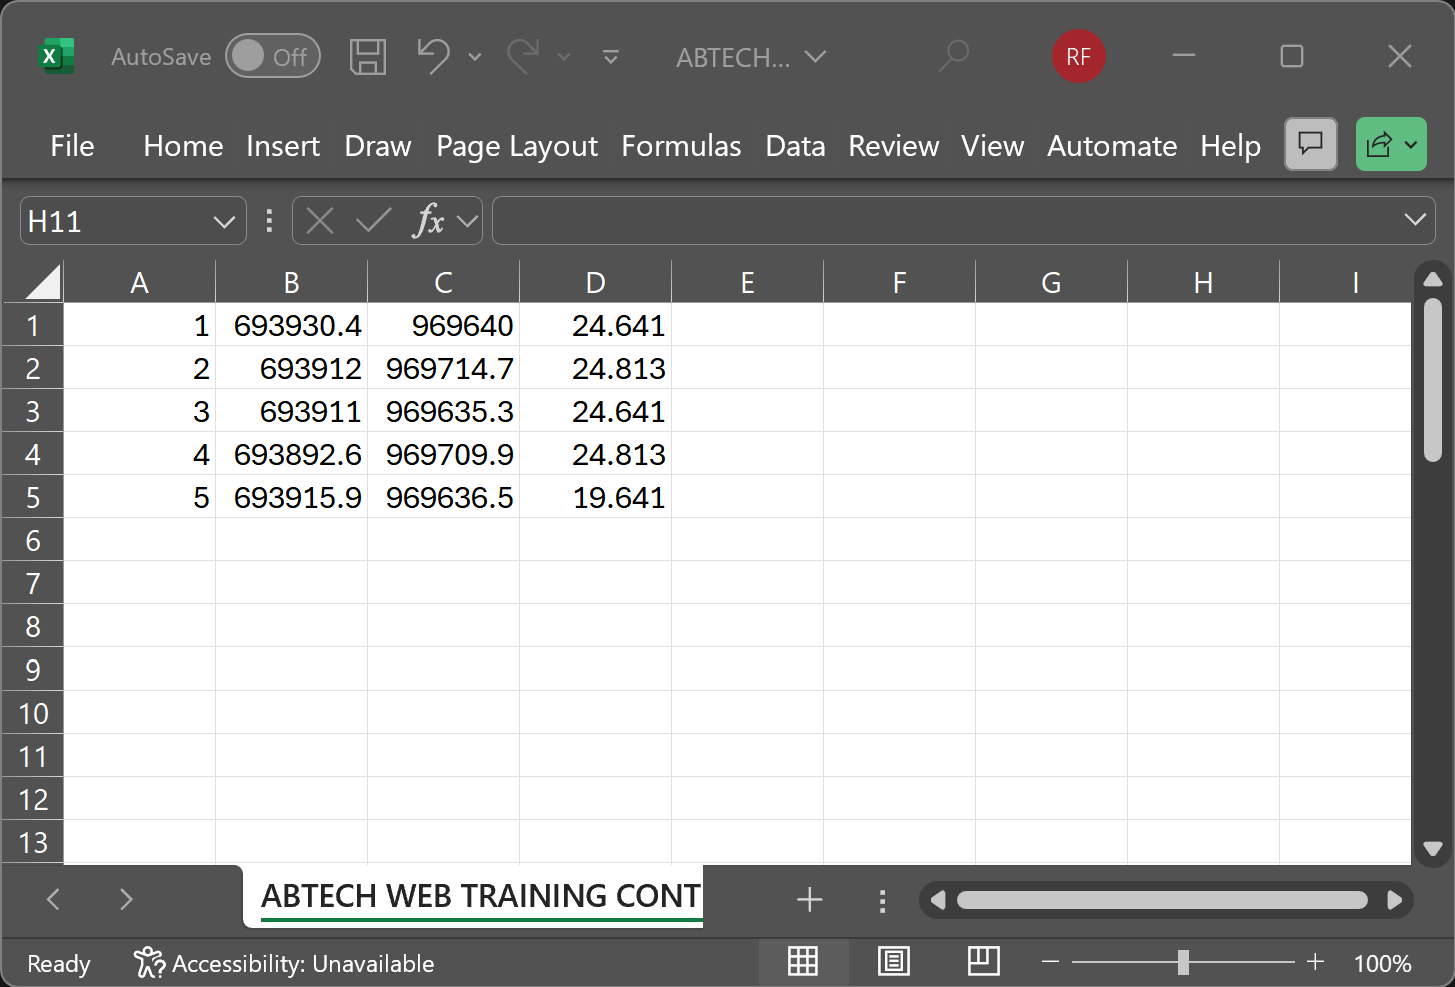Click the Undo arrow icon

pos(433,57)
